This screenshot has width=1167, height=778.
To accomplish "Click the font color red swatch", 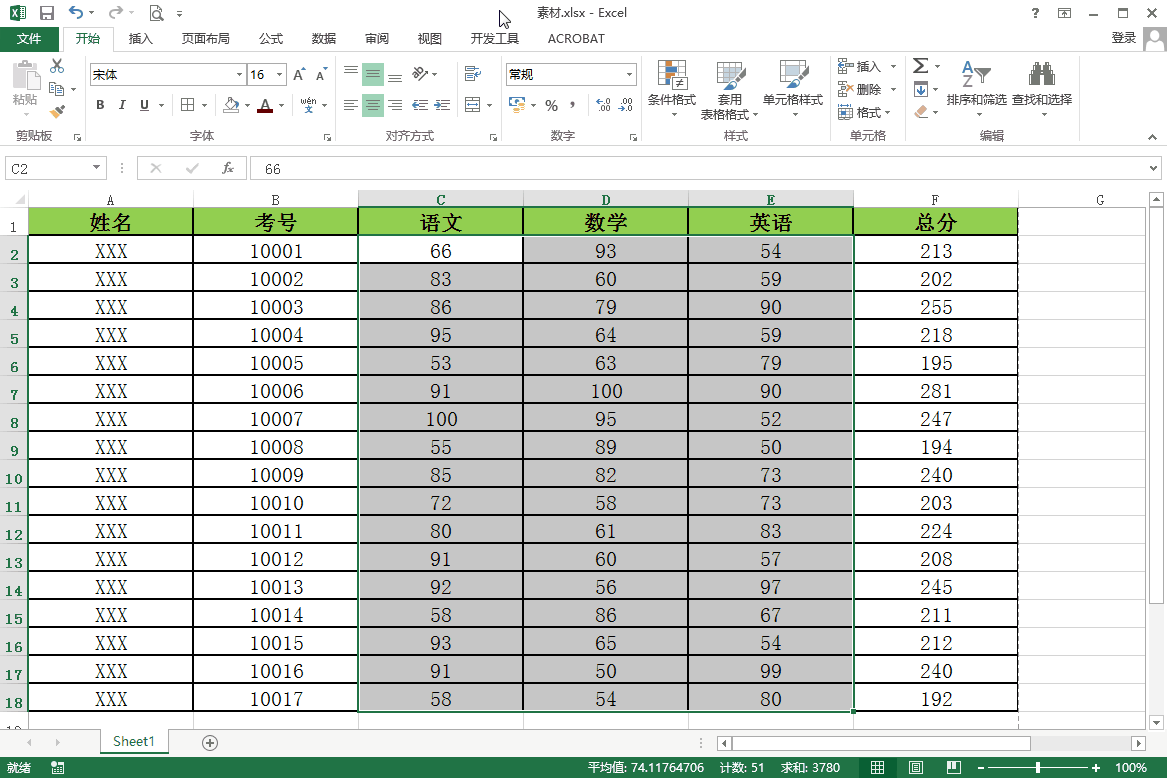I will pyautogui.click(x=264, y=105).
